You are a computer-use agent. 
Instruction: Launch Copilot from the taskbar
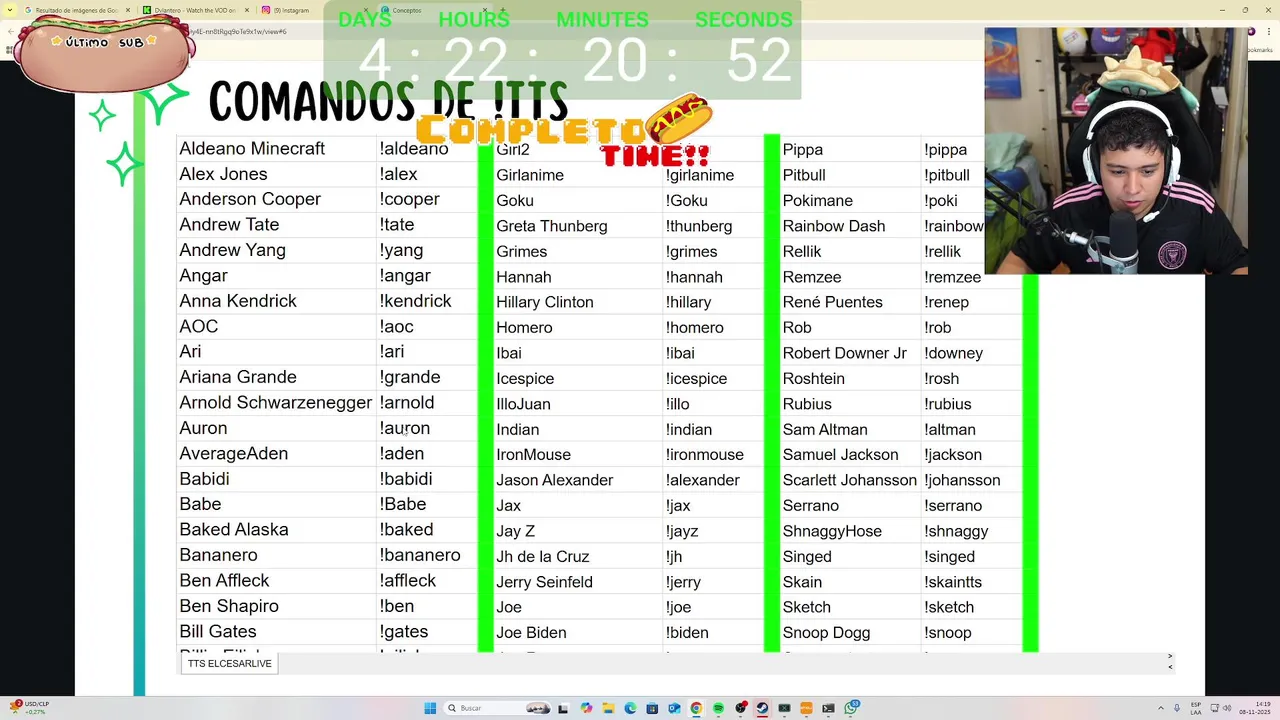coord(586,708)
